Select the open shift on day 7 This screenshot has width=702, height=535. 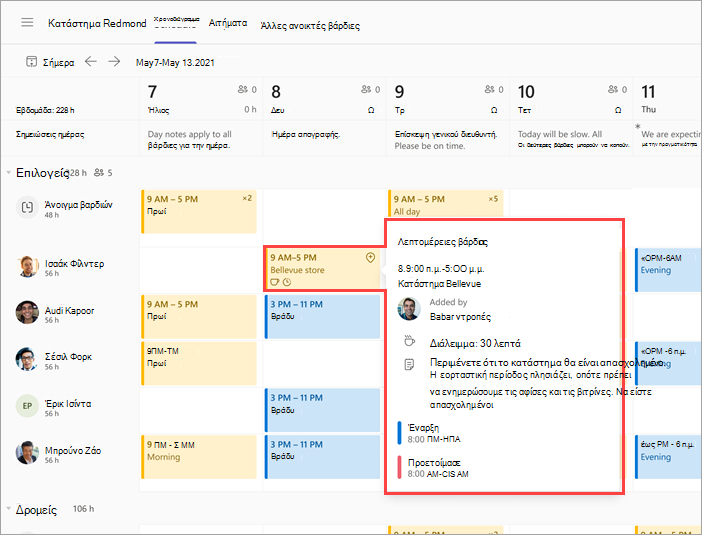click(199, 212)
